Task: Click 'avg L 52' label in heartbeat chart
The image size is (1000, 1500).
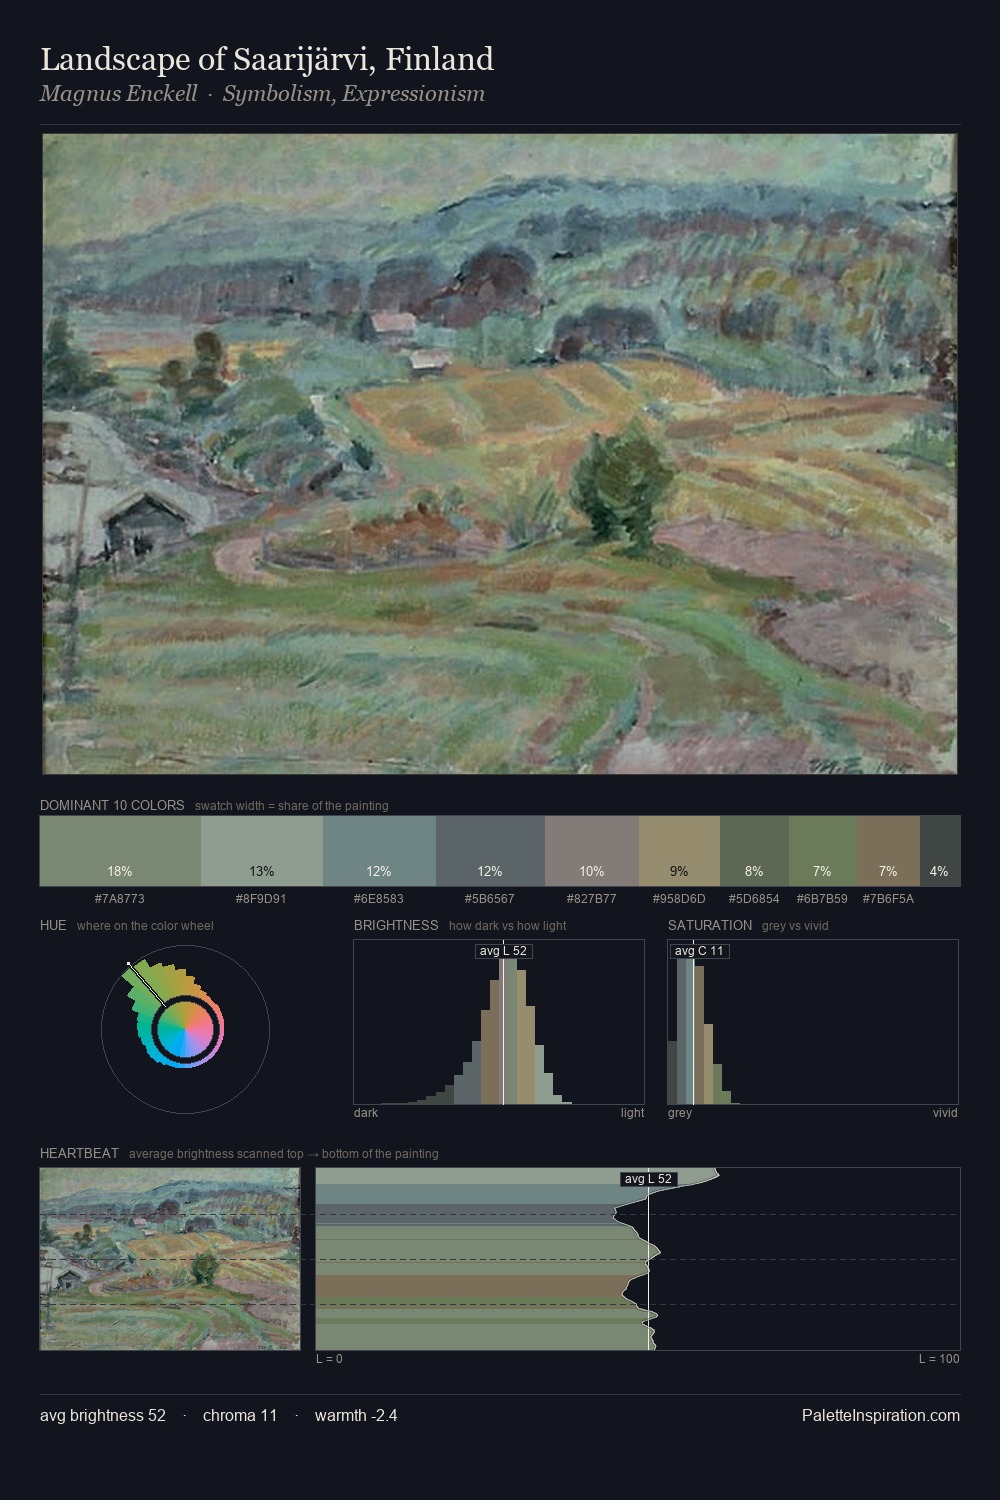Action: (x=648, y=1179)
